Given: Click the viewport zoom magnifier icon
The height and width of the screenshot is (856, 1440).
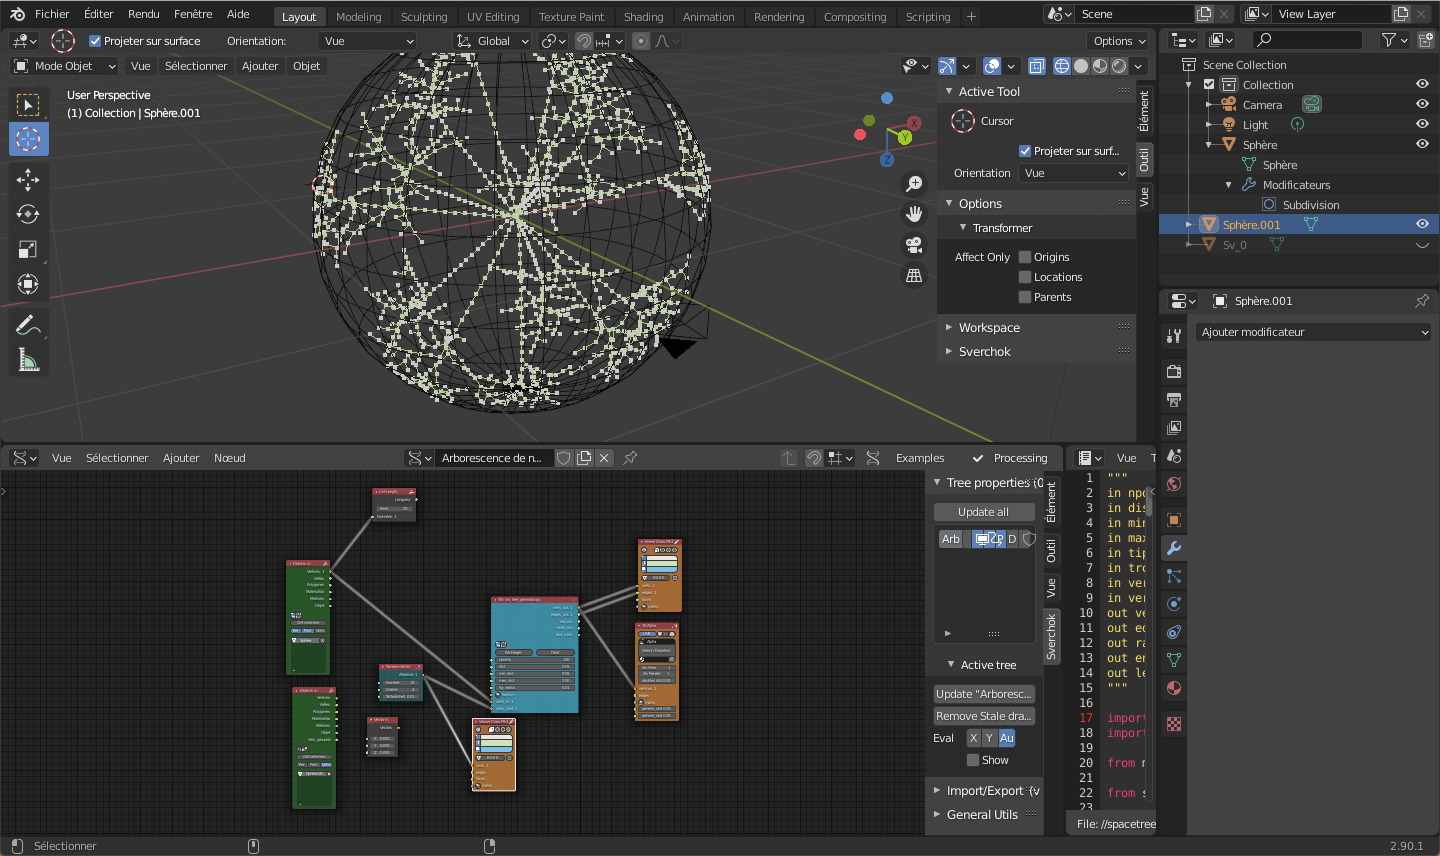Looking at the screenshot, I should click(x=914, y=184).
